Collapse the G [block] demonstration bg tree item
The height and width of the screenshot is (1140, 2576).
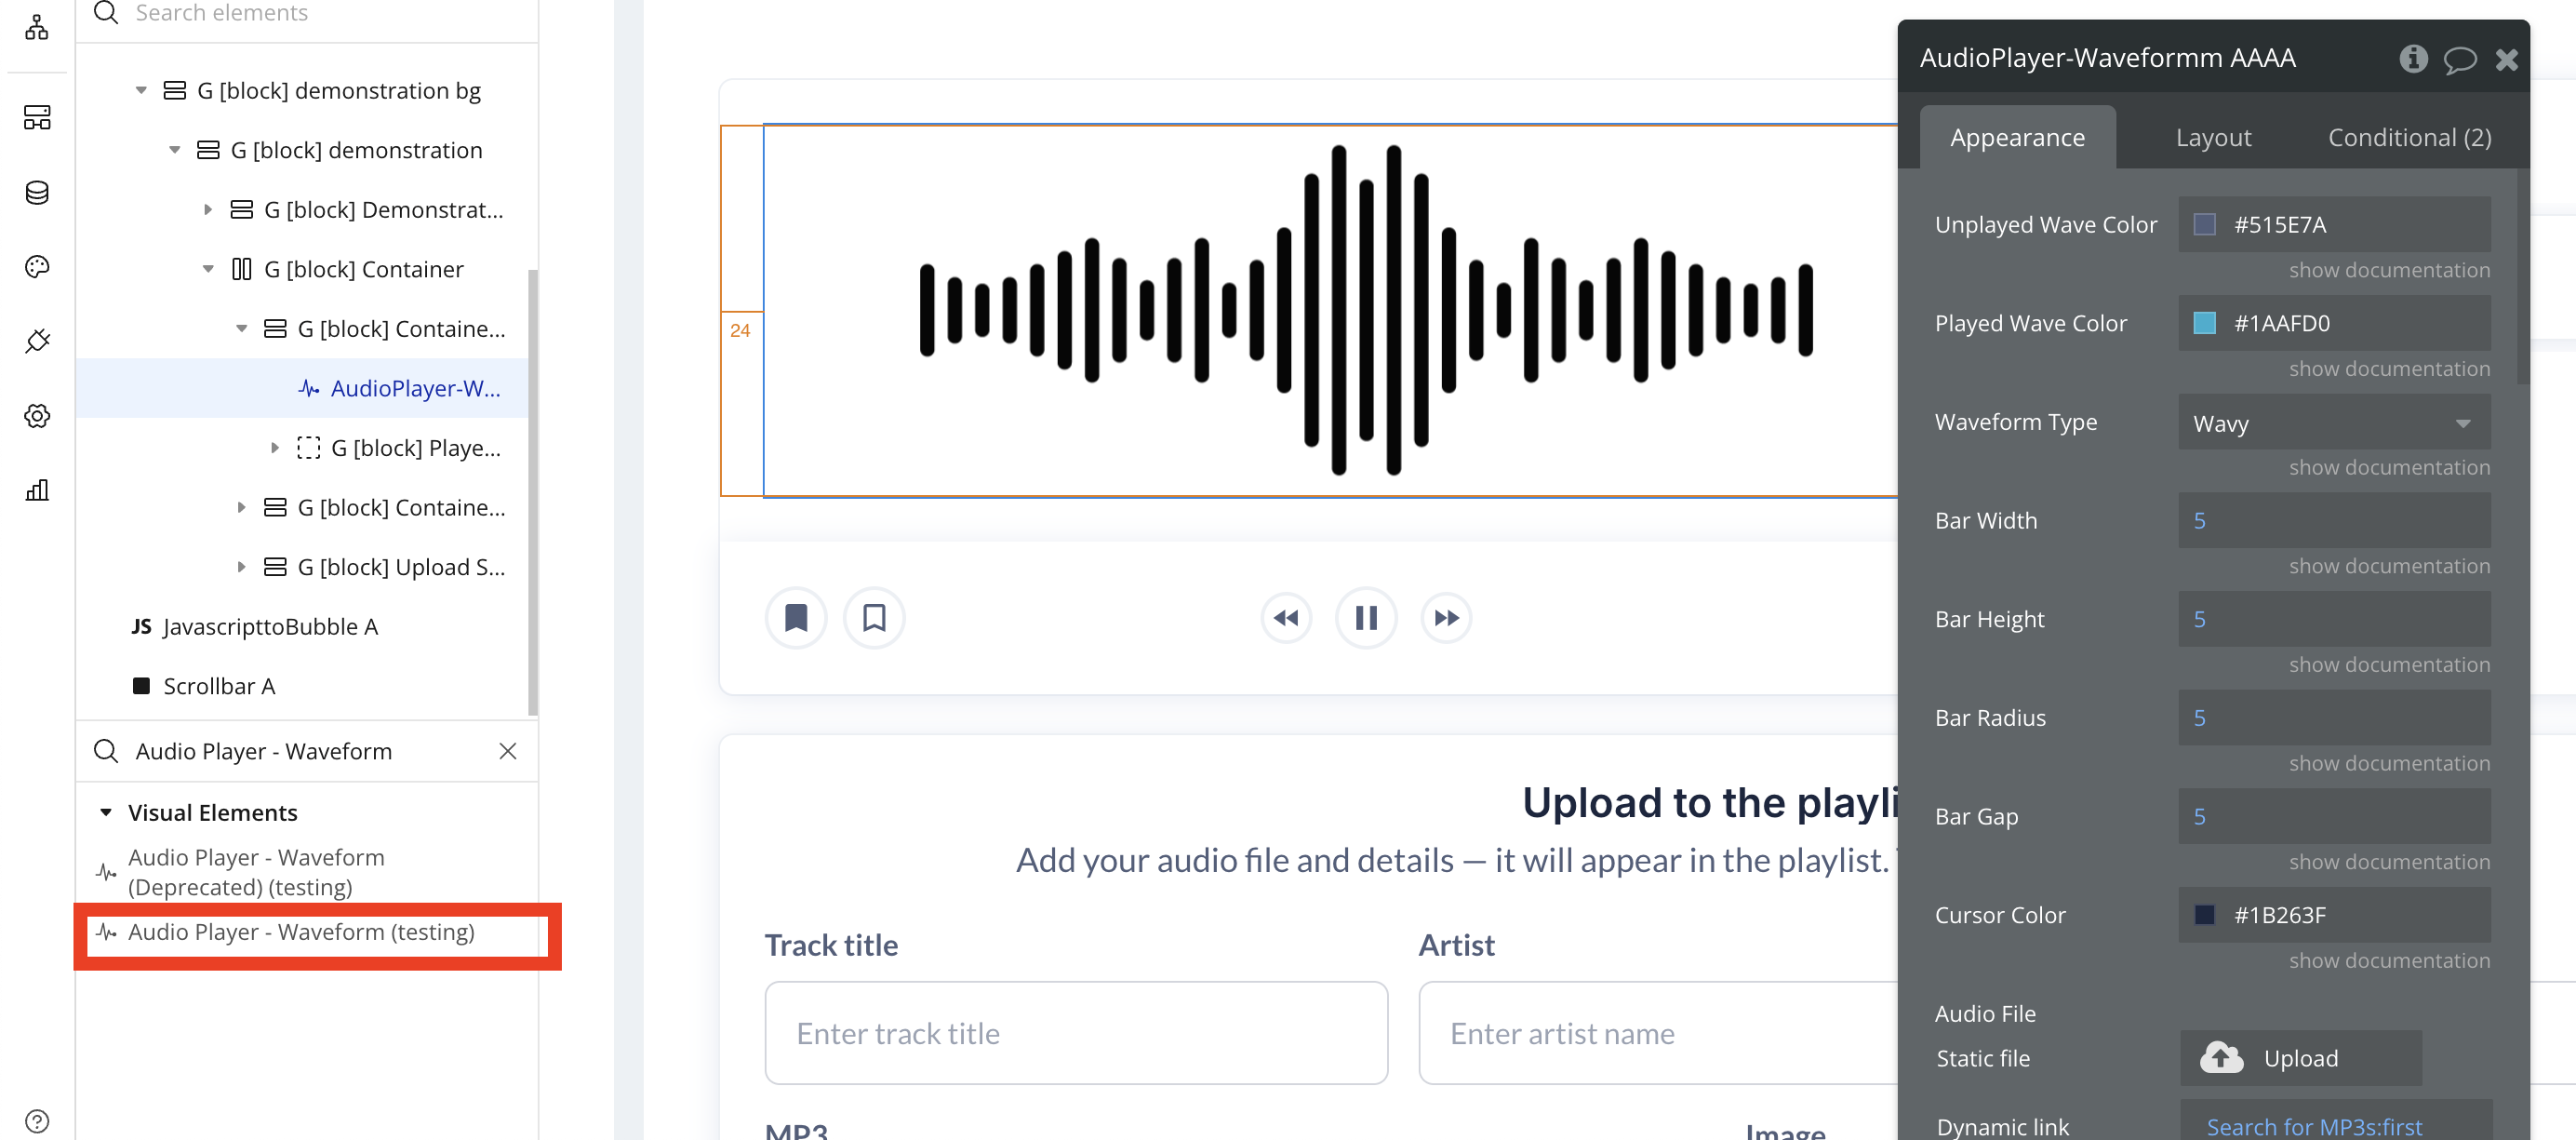(x=141, y=91)
